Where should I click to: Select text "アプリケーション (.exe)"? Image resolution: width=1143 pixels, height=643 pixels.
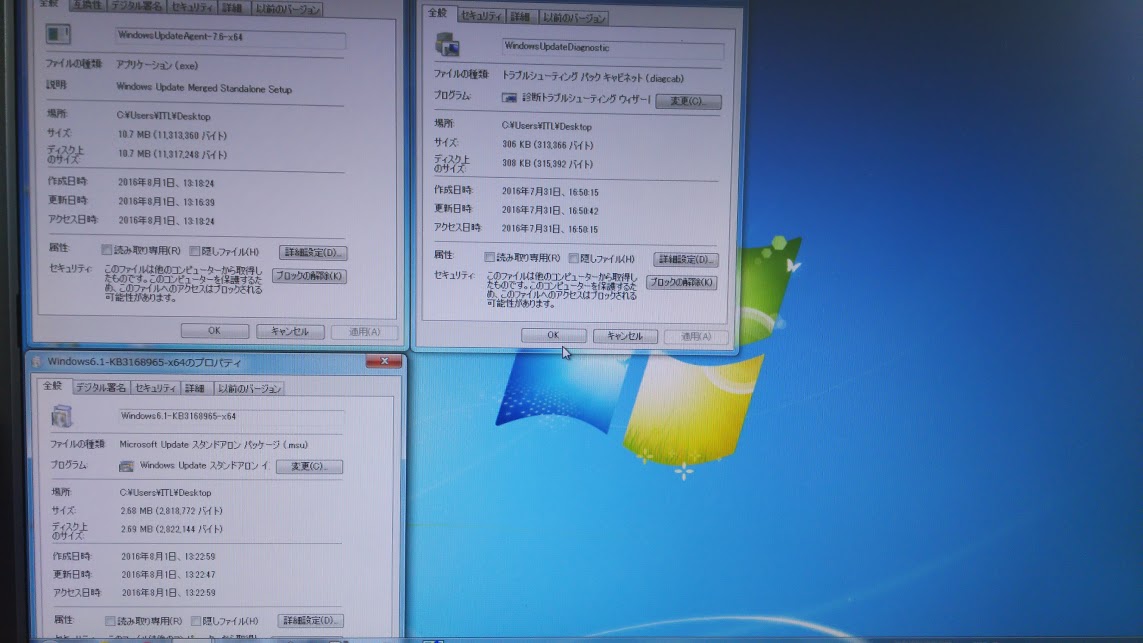pyautogui.click(x=157, y=66)
